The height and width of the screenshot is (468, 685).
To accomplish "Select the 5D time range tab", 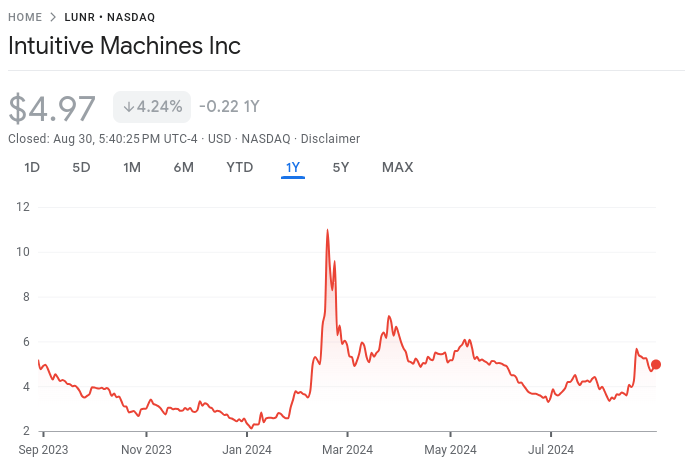I will point(81,167).
